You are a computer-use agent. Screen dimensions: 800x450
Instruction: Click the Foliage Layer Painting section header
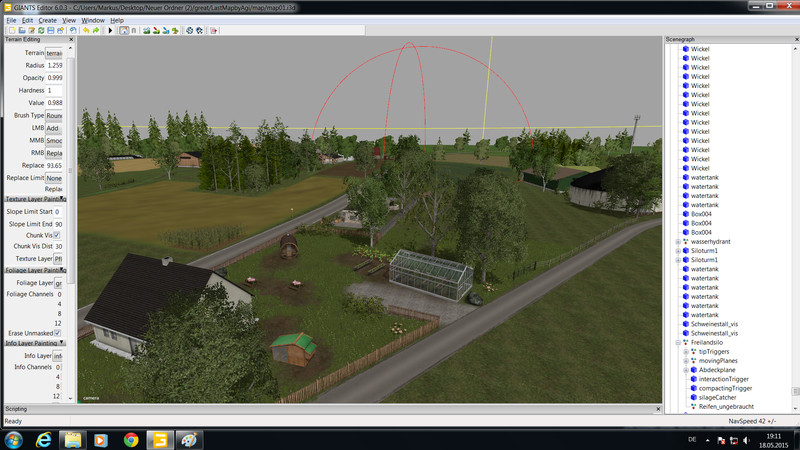point(34,270)
